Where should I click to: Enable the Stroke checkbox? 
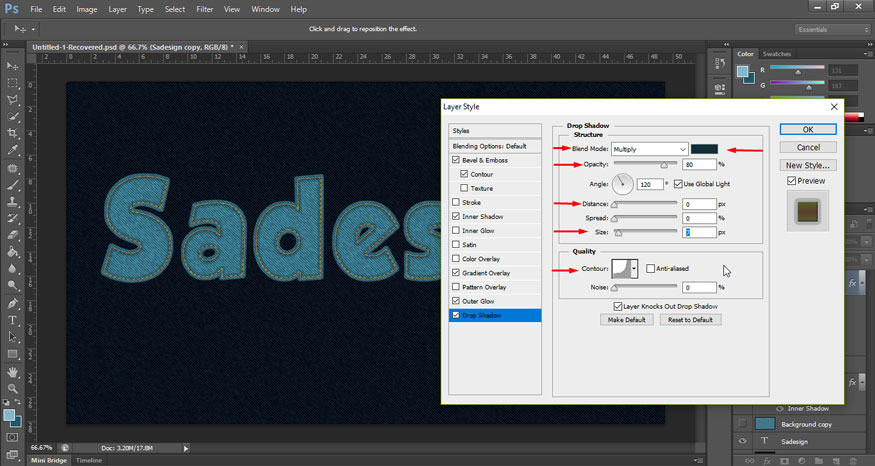click(x=456, y=202)
